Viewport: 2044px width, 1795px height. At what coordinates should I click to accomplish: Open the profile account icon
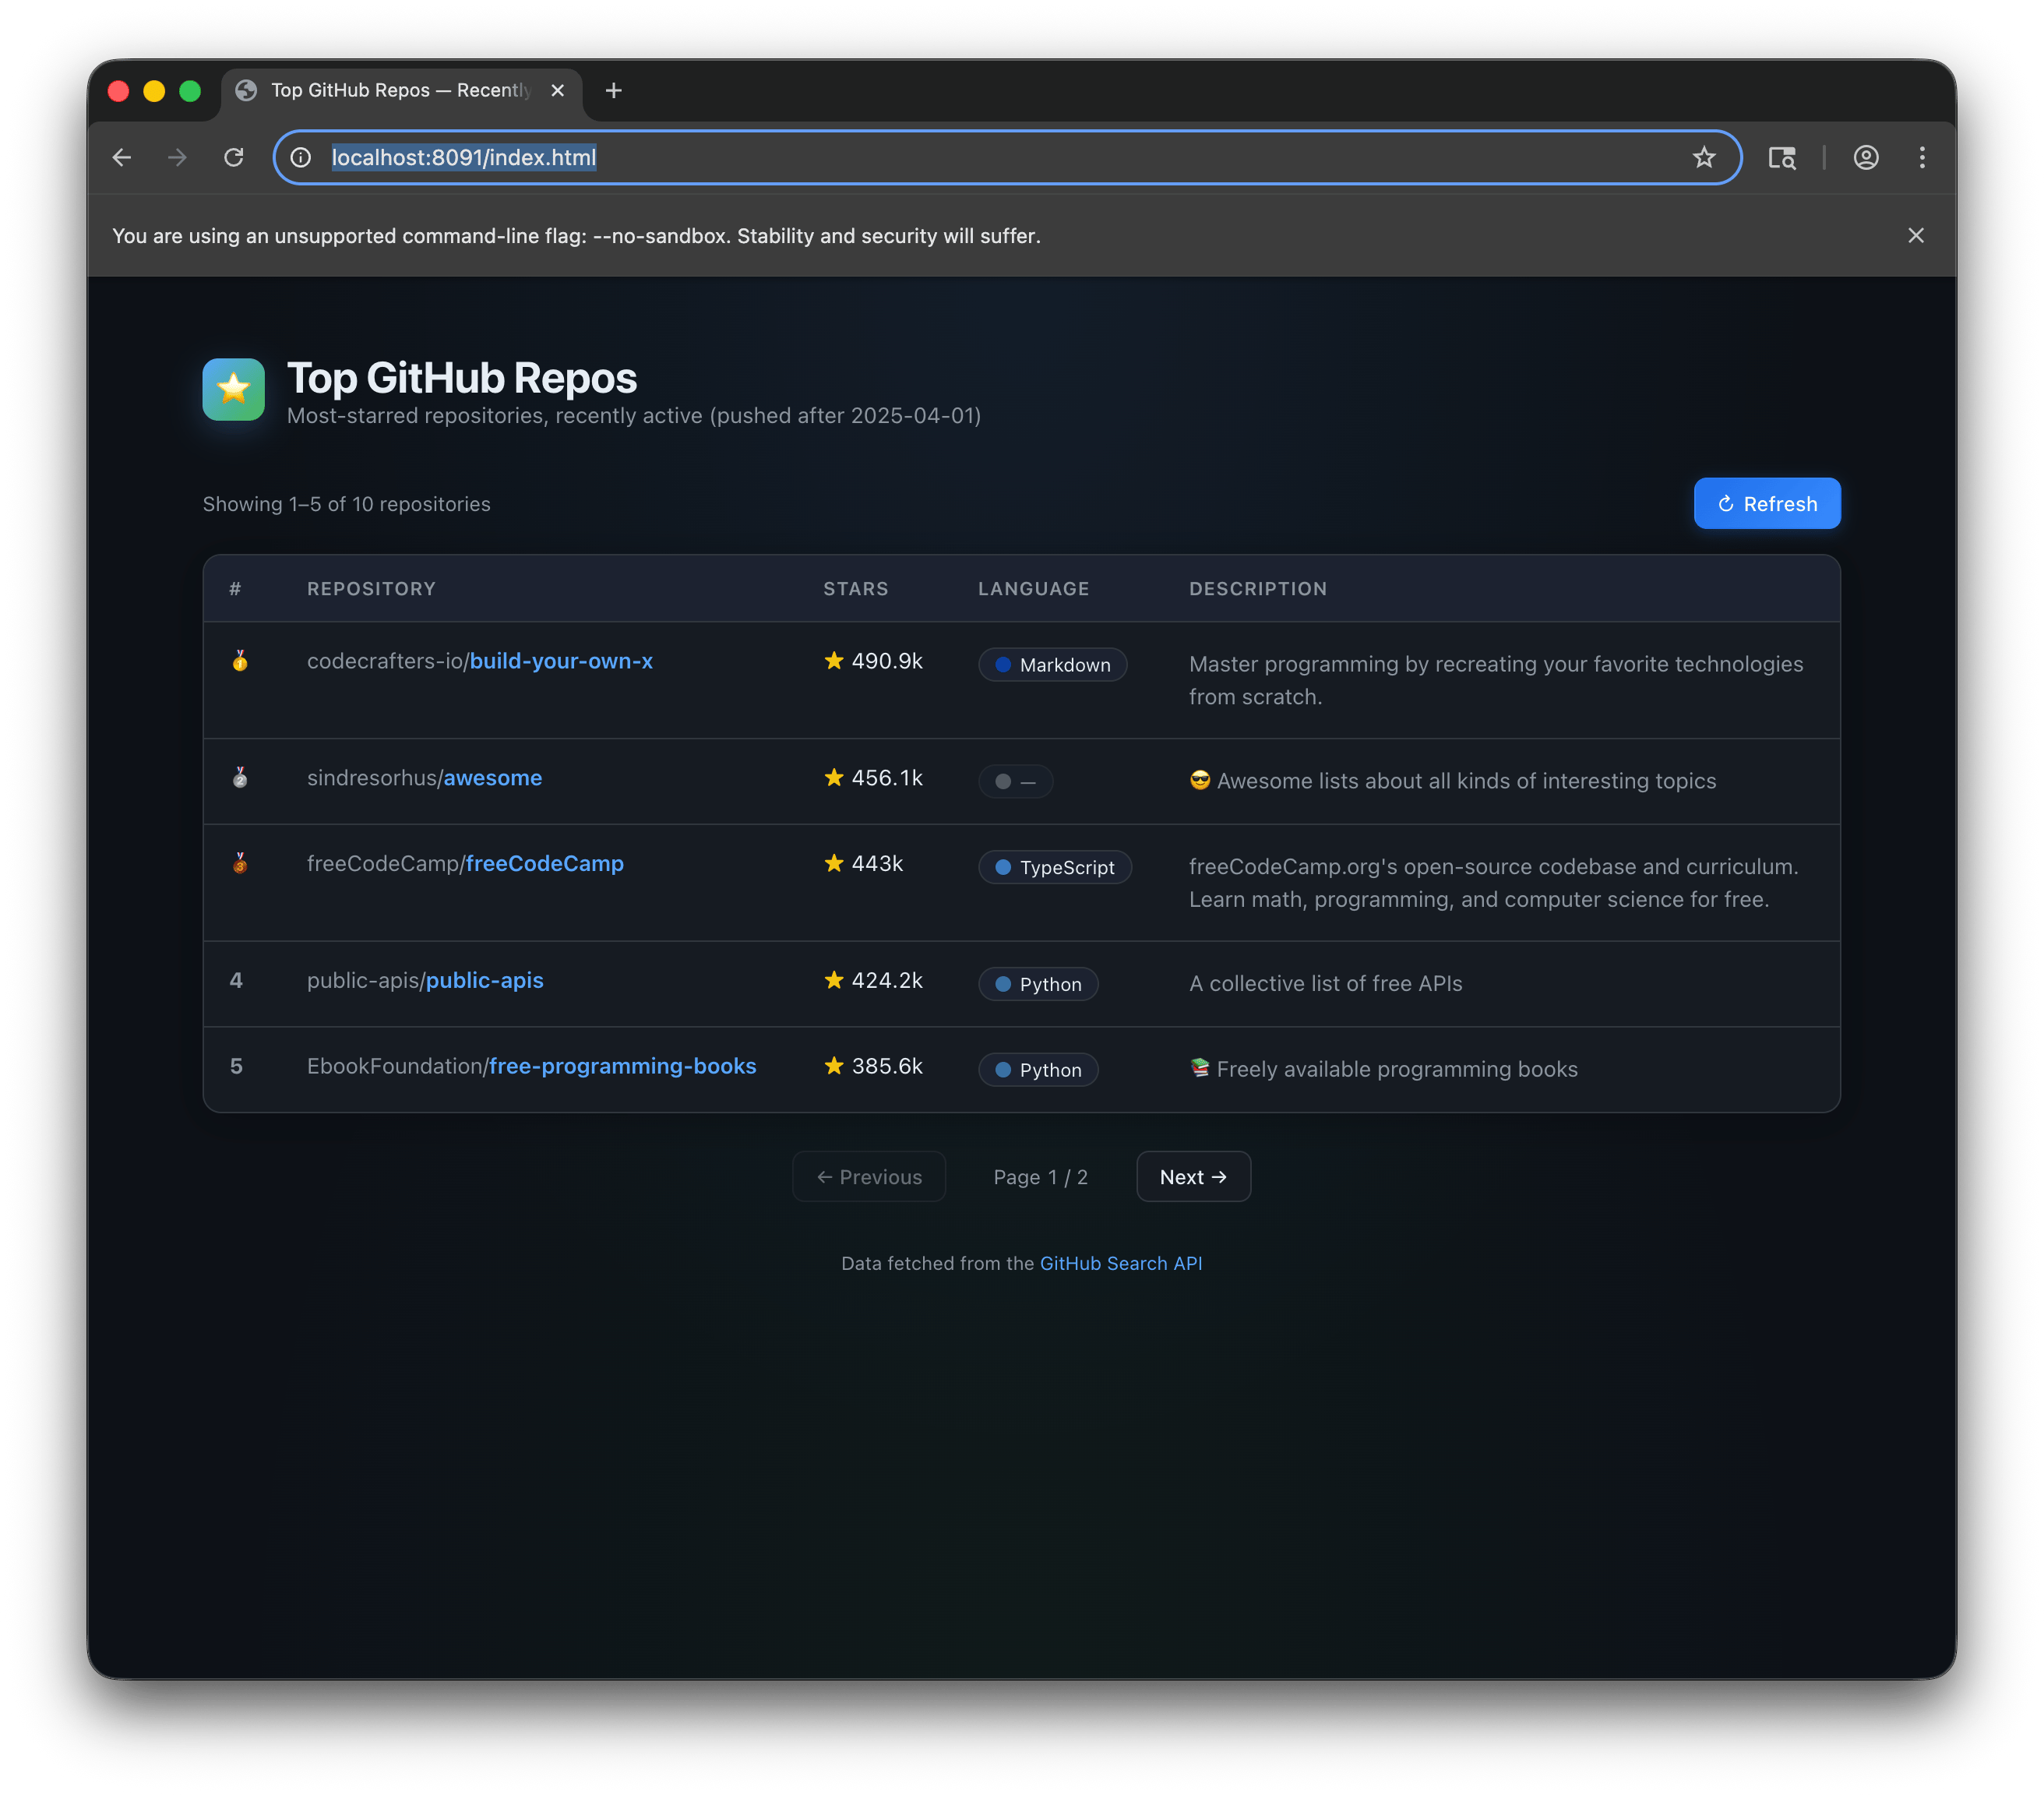coord(1866,158)
